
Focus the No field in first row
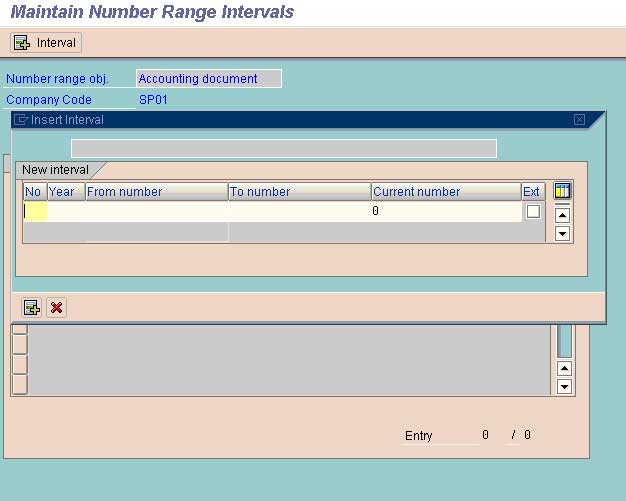(35, 211)
